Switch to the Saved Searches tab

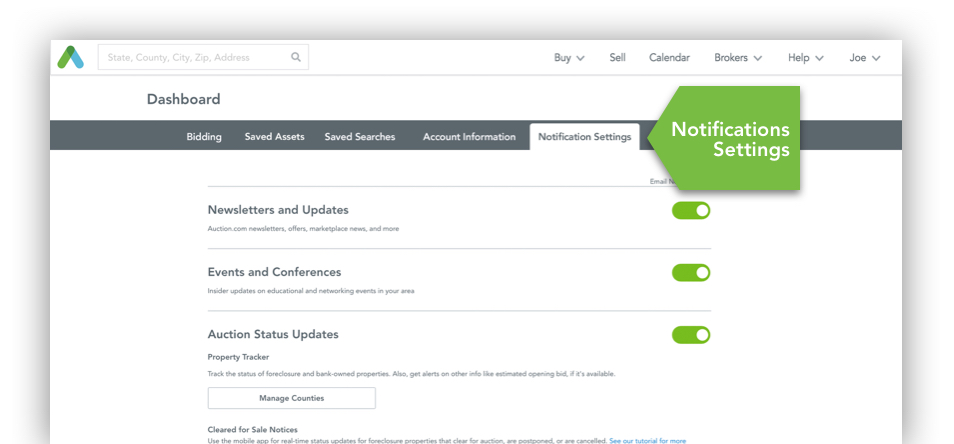pyautogui.click(x=360, y=137)
